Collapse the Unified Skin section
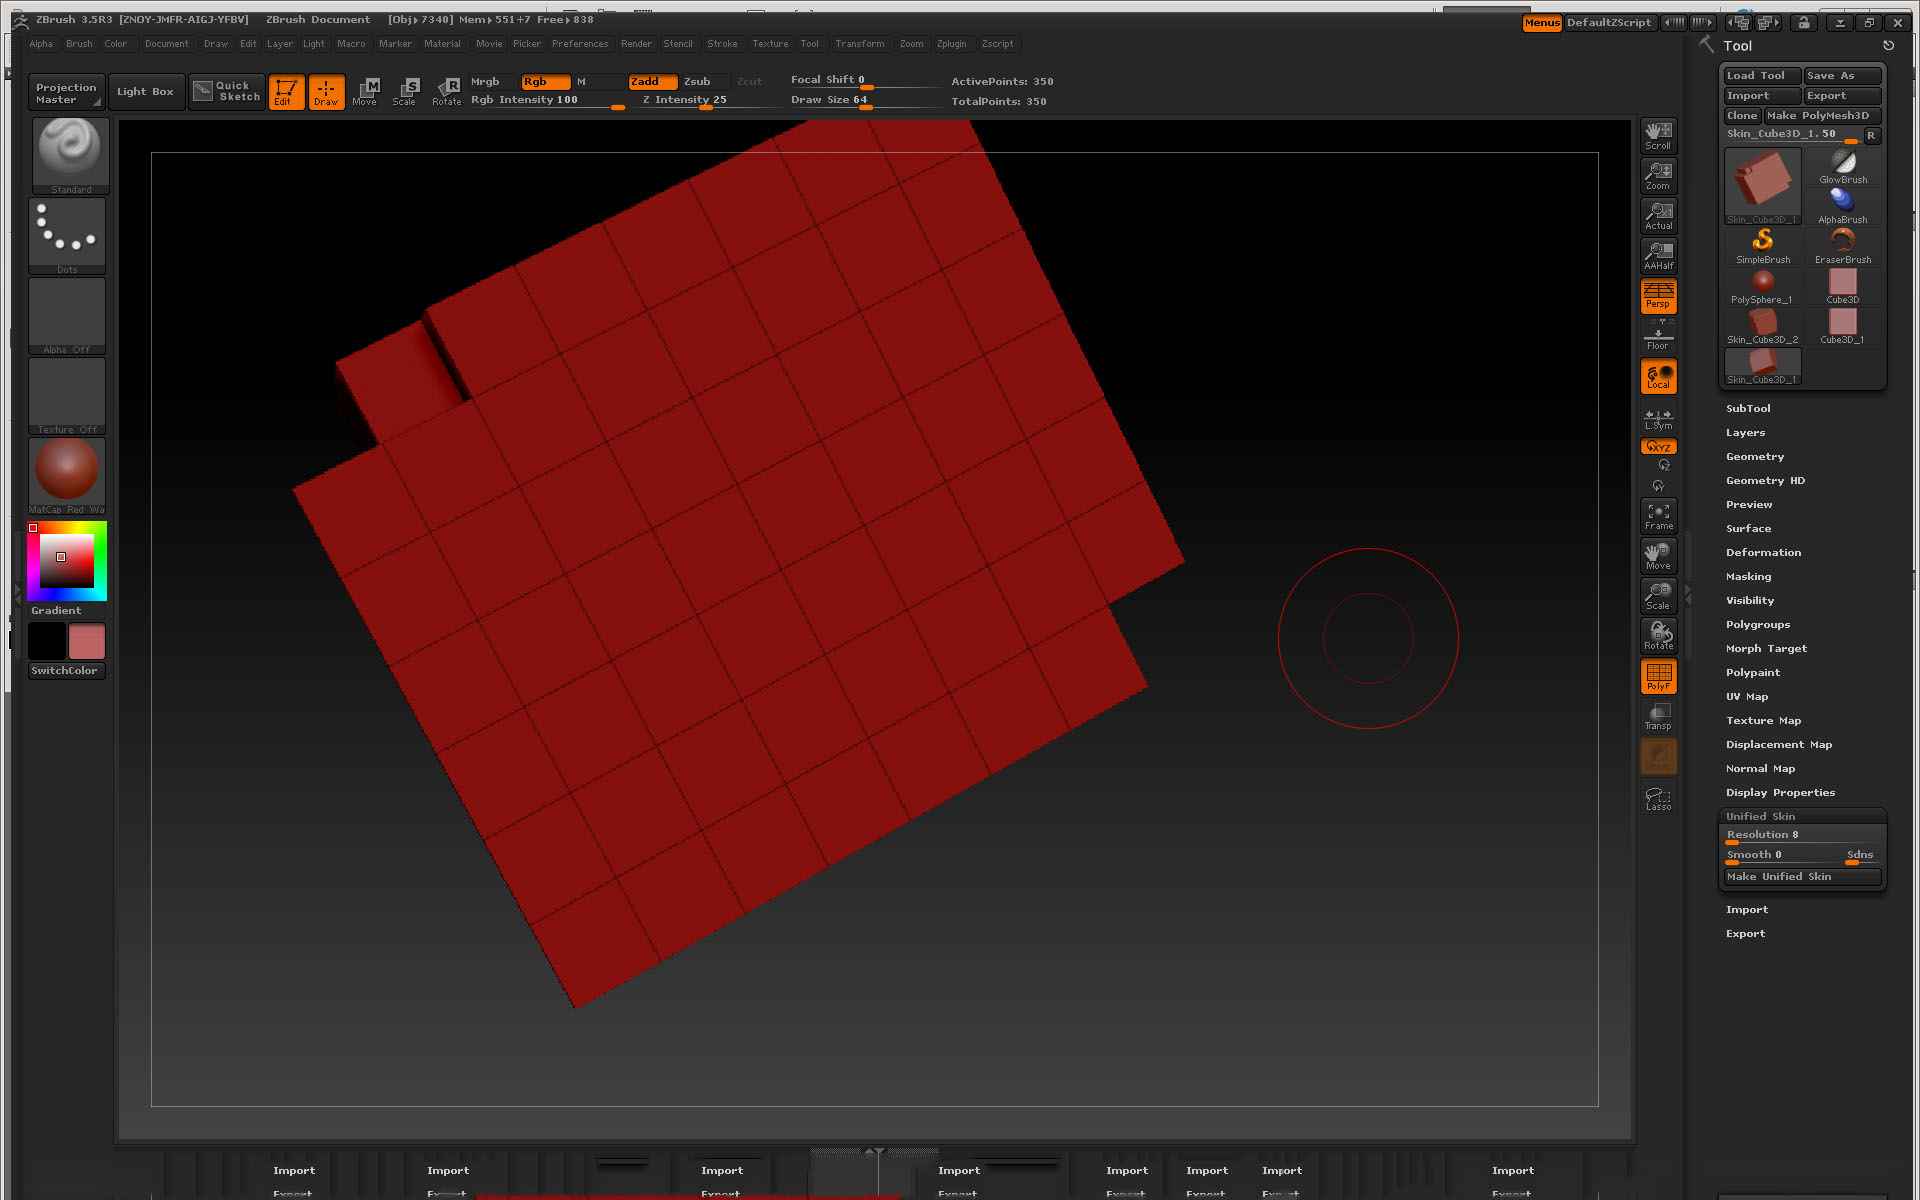This screenshot has width=1920, height=1200. tap(1760, 817)
